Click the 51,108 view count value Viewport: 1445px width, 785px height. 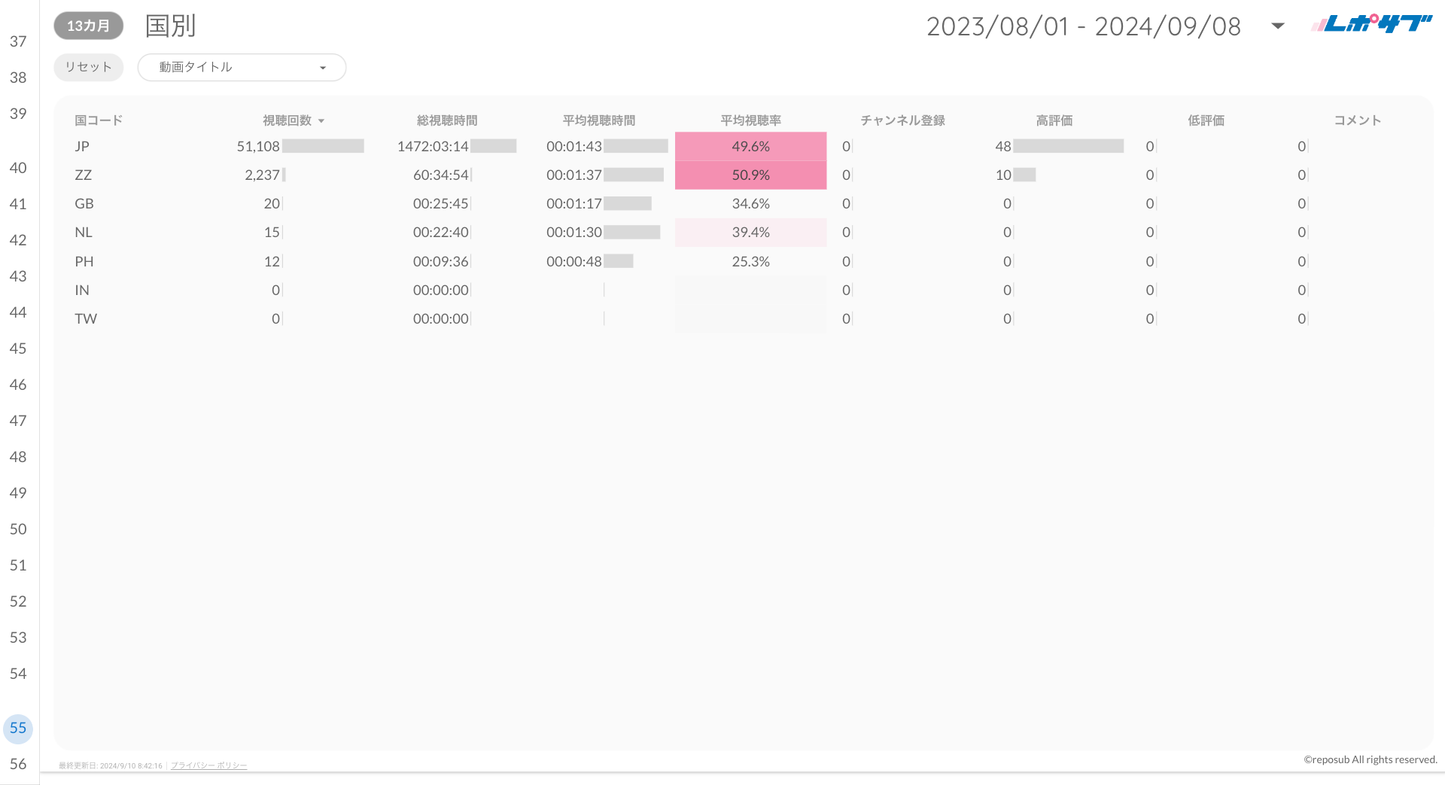(258, 146)
